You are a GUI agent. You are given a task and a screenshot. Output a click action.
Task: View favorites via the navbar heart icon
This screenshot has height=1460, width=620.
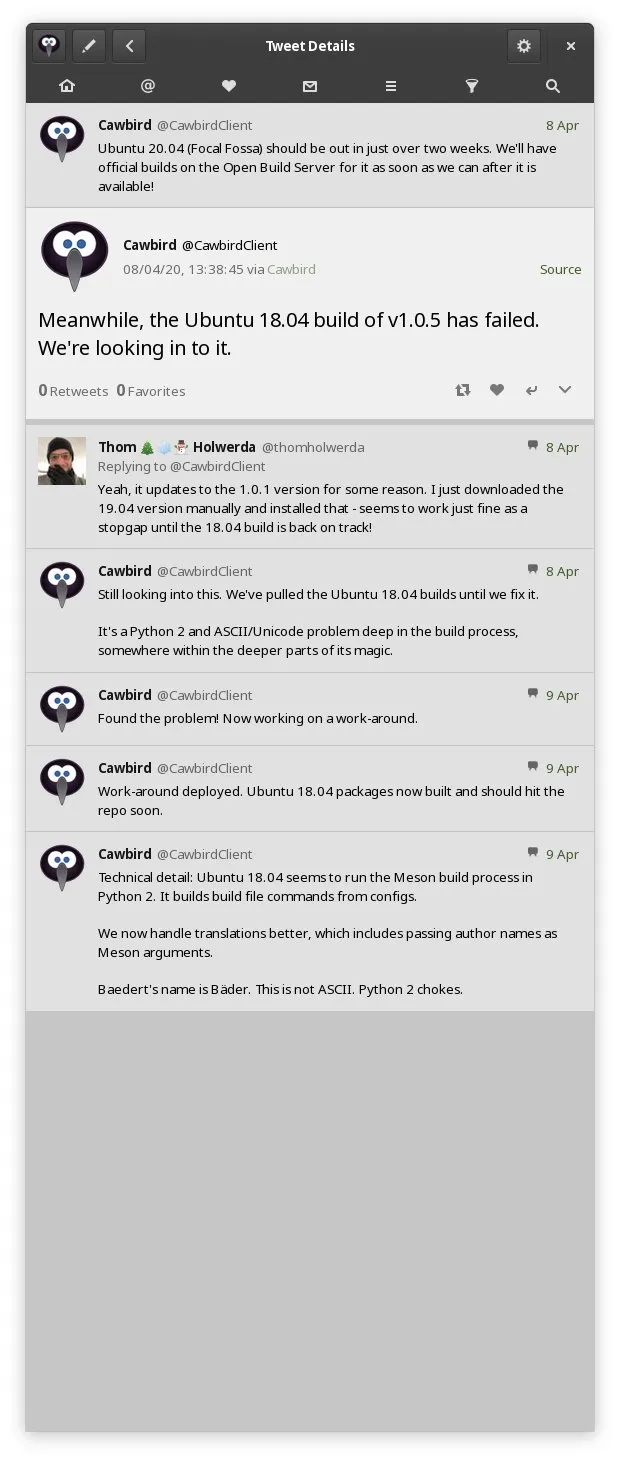(229, 86)
